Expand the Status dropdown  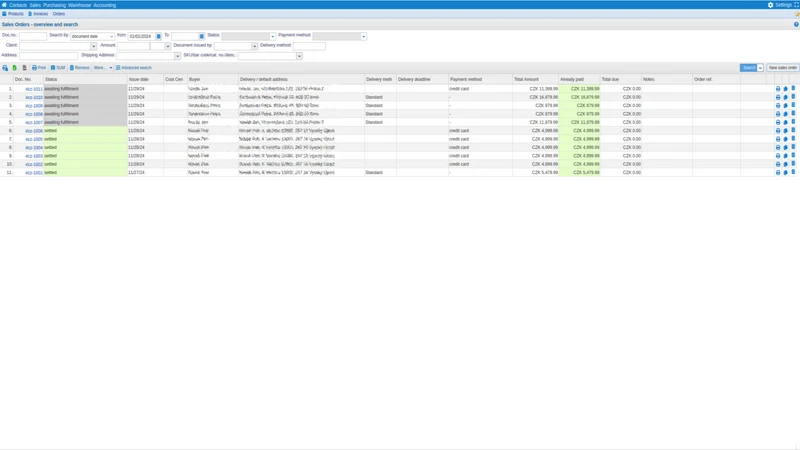point(272,36)
